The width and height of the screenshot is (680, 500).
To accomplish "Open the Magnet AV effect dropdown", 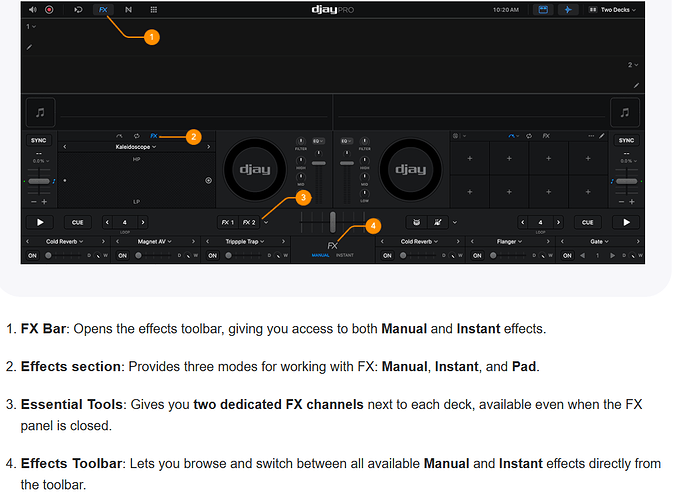I will coord(155,242).
